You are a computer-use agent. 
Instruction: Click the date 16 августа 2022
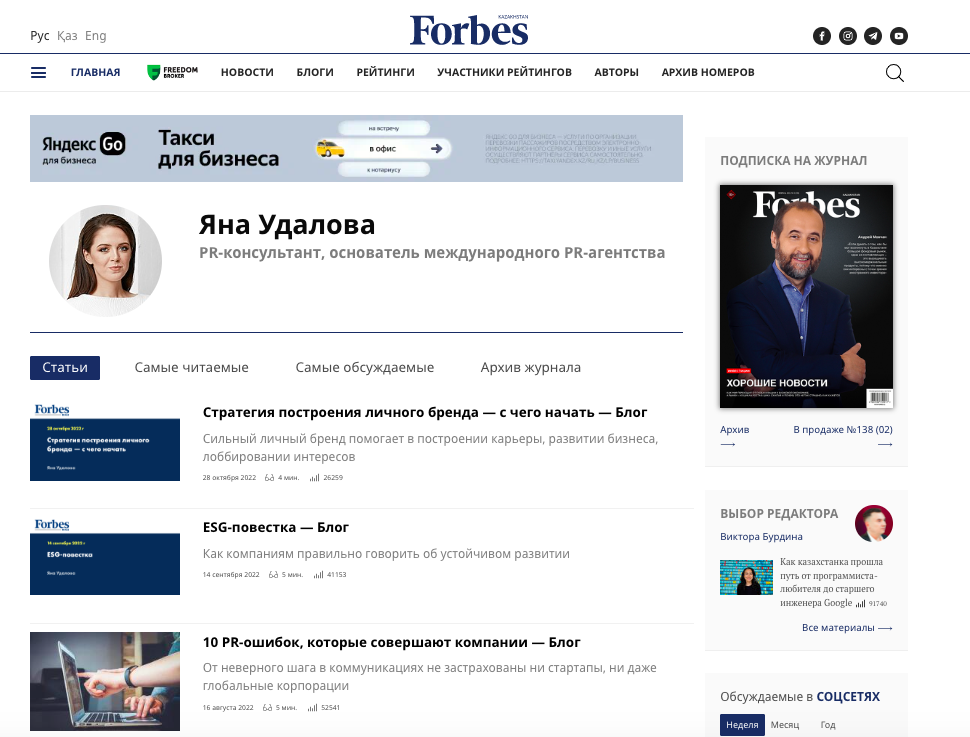click(x=228, y=708)
